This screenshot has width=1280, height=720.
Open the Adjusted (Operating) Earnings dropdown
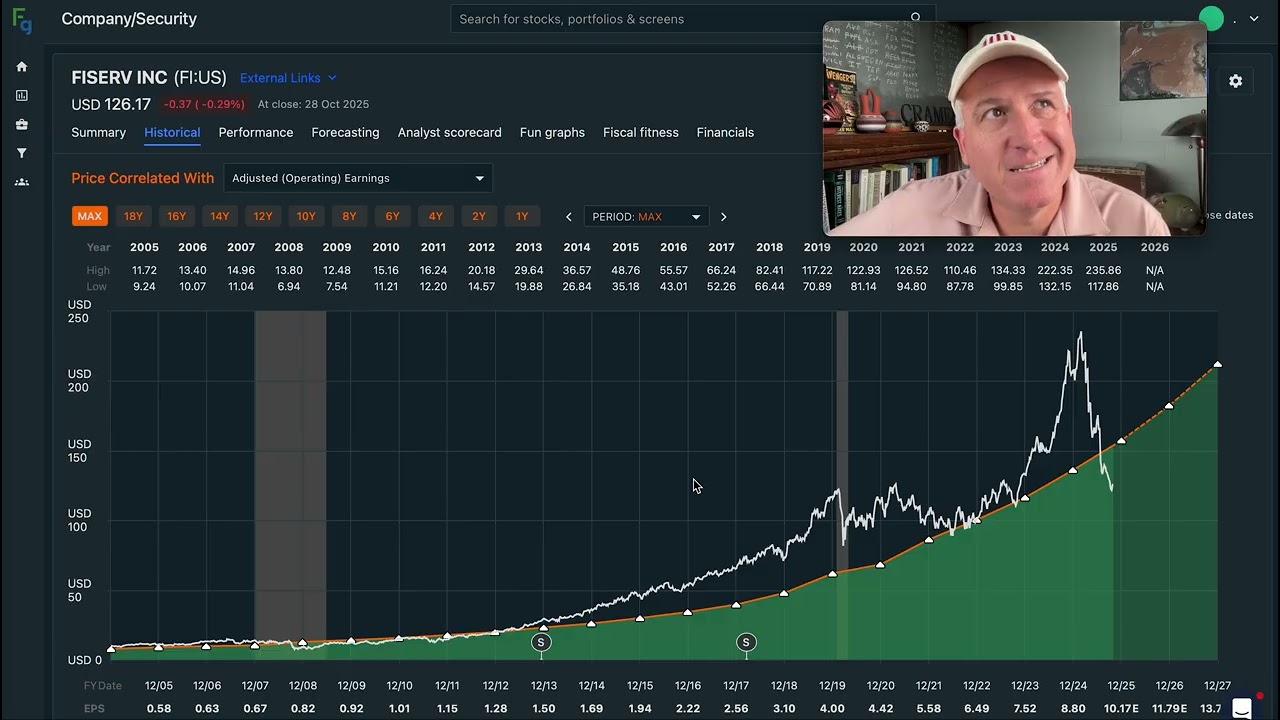[x=358, y=178]
